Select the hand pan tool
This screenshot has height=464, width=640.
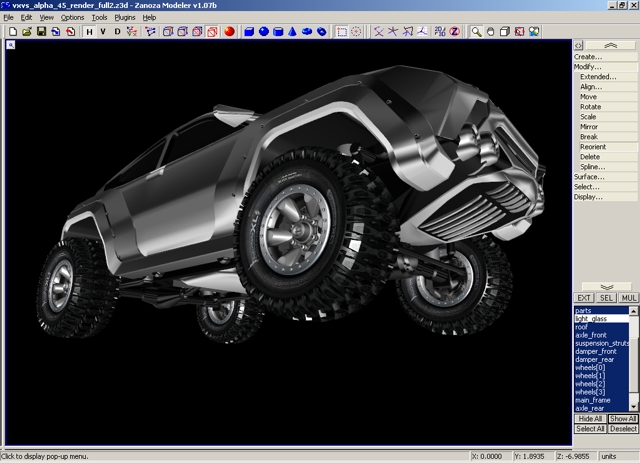[491, 32]
